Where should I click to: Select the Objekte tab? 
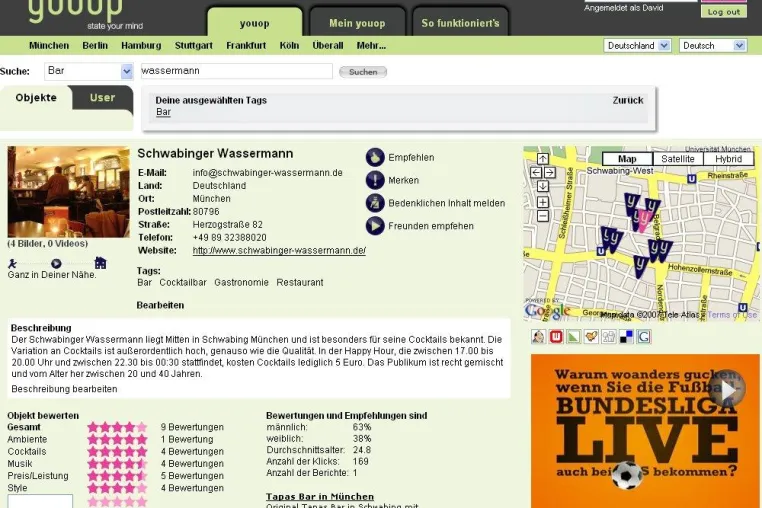point(36,98)
